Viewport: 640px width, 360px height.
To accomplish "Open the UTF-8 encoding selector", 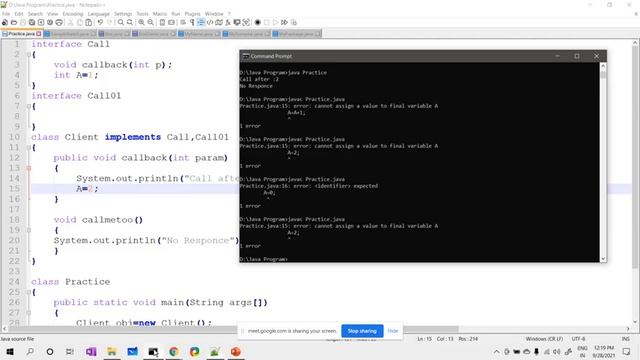I will [578, 339].
